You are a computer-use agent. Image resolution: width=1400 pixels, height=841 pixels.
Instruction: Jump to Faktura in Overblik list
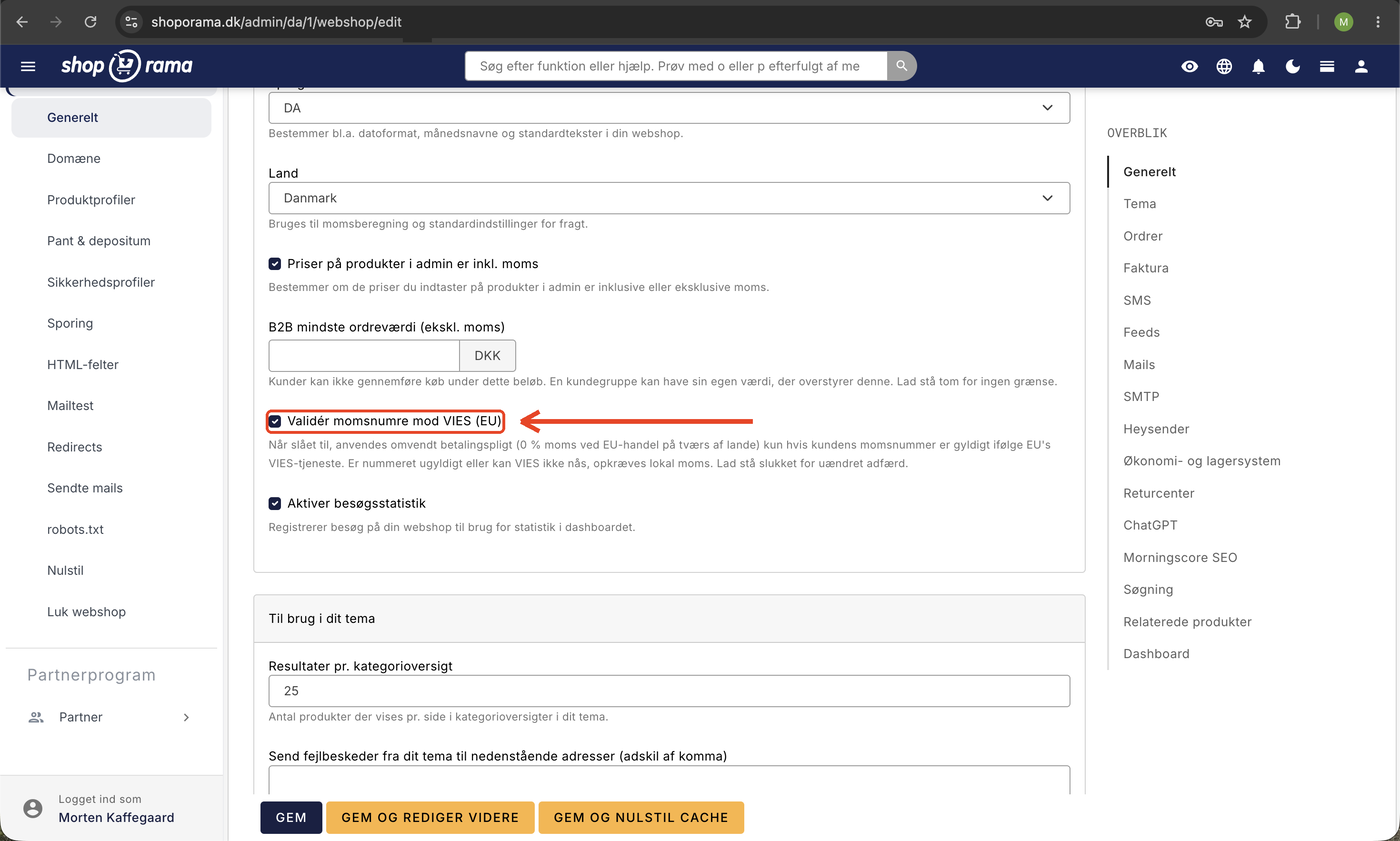tap(1146, 268)
